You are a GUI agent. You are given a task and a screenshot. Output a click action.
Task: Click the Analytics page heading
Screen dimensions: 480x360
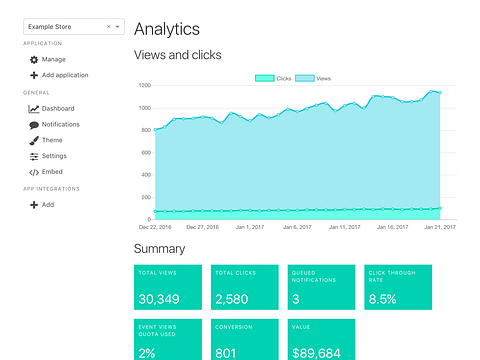pos(167,29)
